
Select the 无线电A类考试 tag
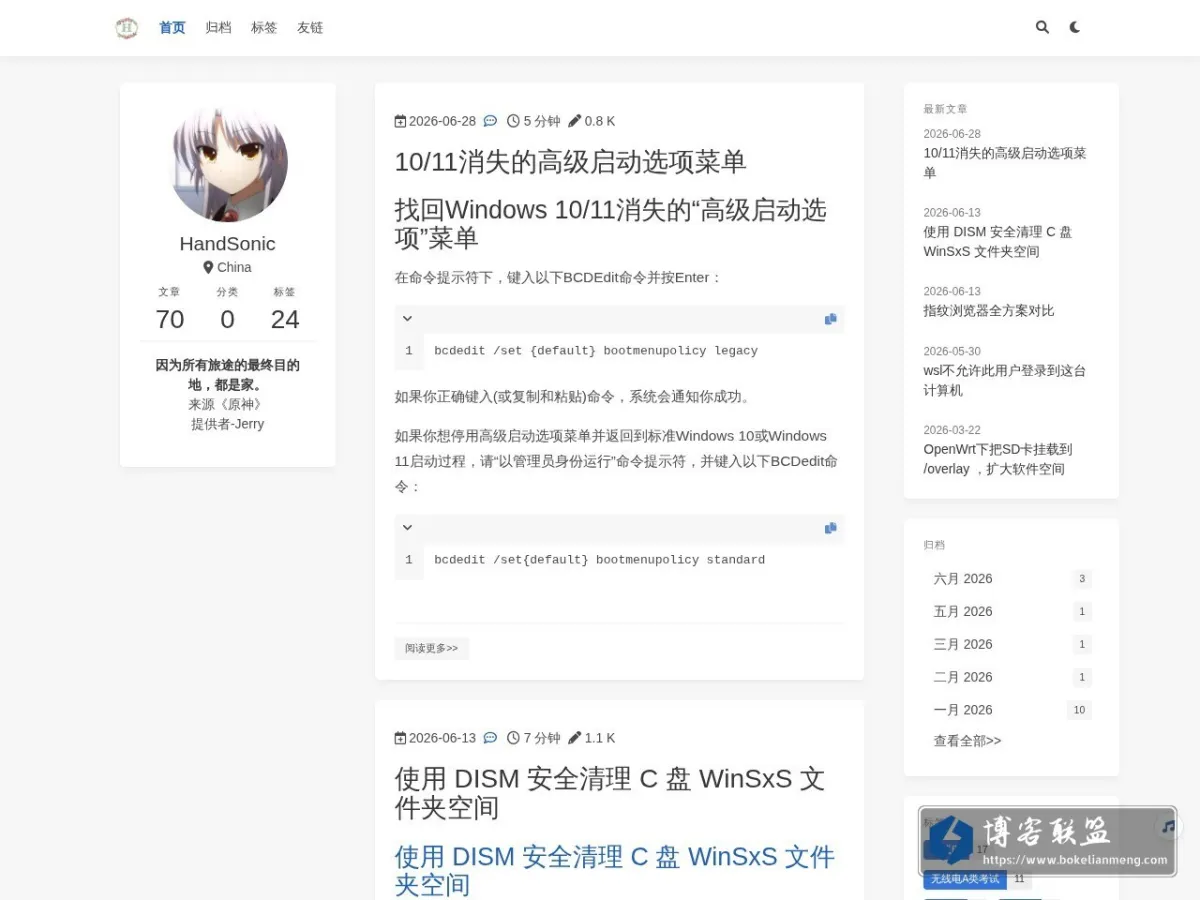pos(964,879)
